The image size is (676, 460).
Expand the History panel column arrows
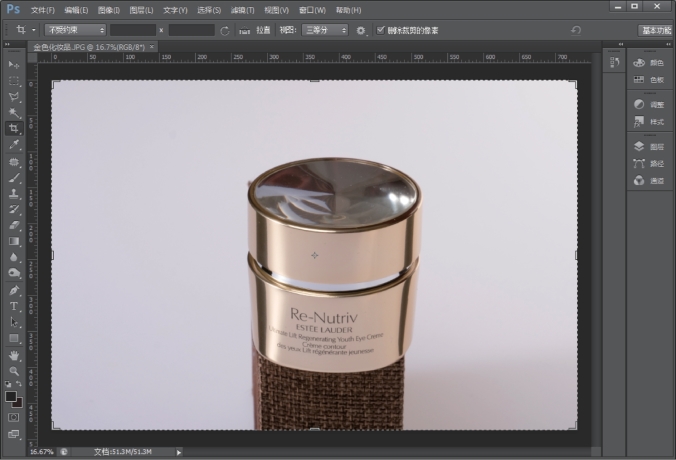click(x=621, y=44)
